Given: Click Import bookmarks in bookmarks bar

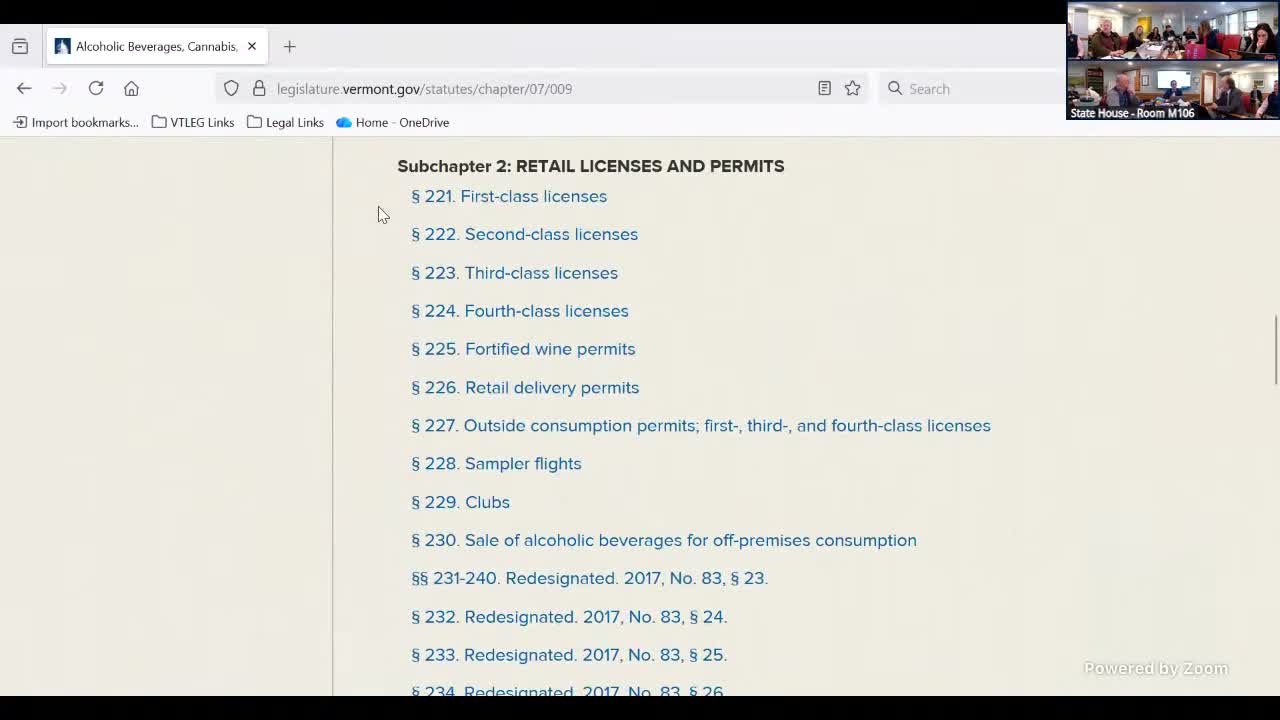Looking at the screenshot, I should point(75,122).
